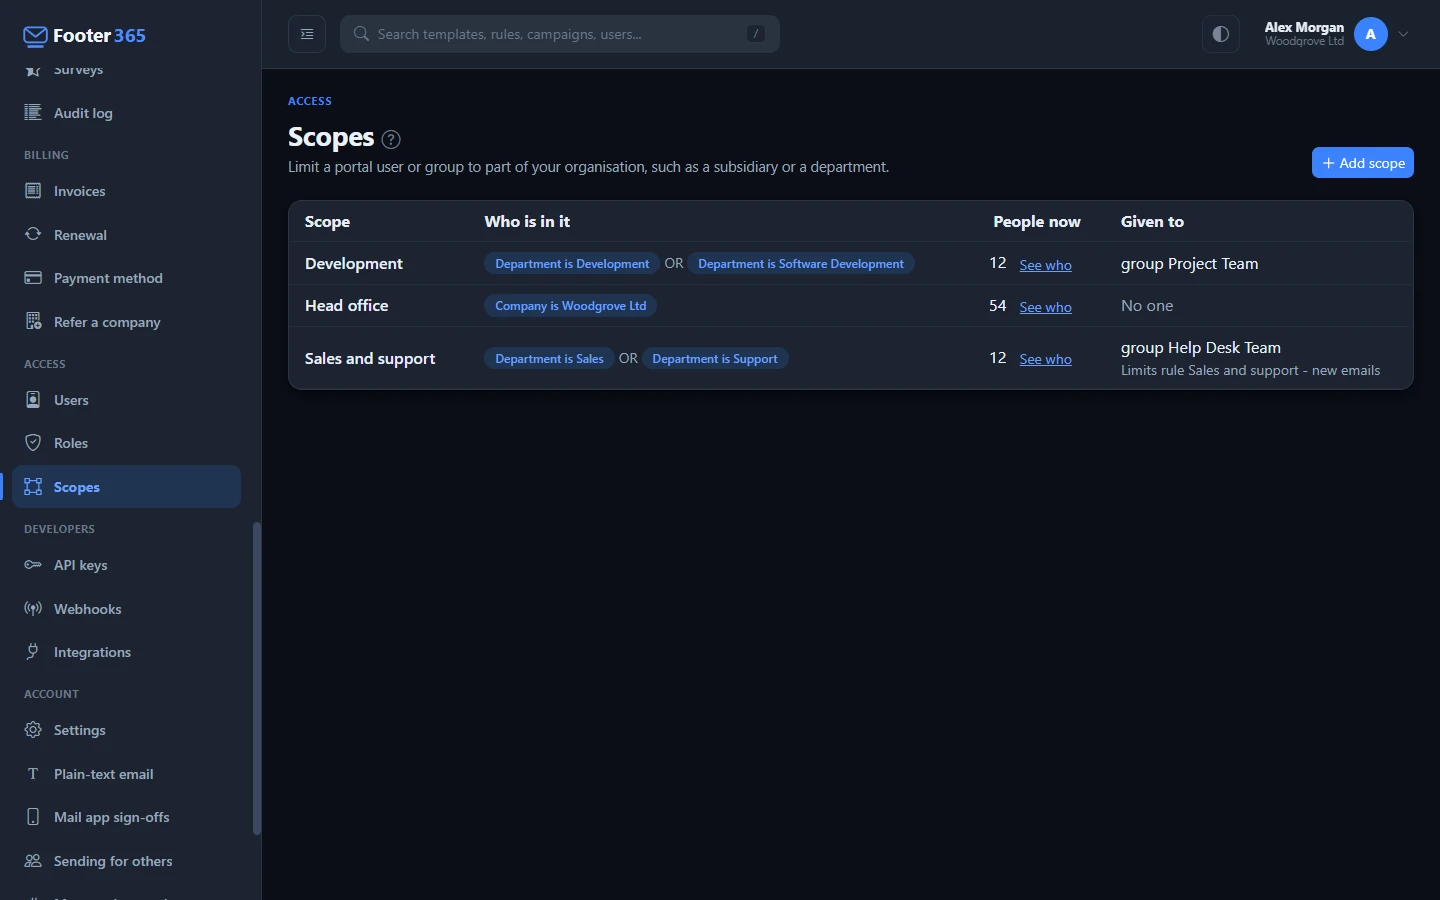
Task: Click the Add scope button
Action: [x=1362, y=163]
